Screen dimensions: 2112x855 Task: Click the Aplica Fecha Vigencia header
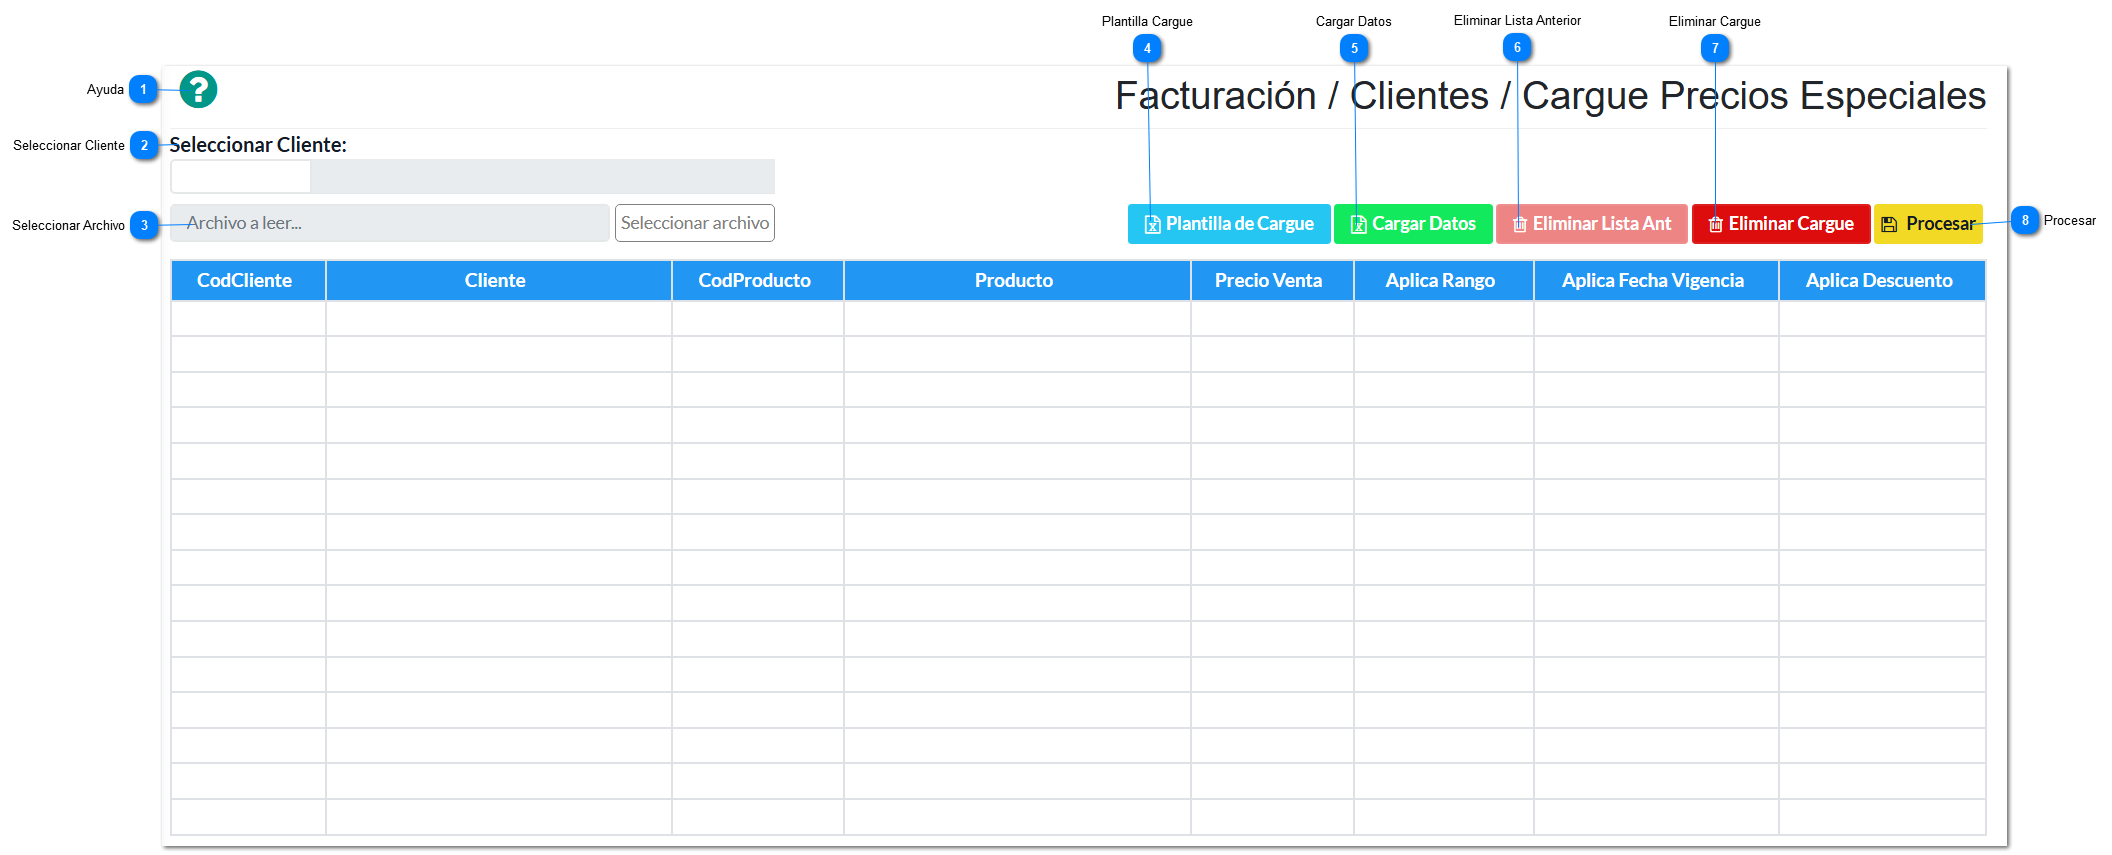point(1653,281)
